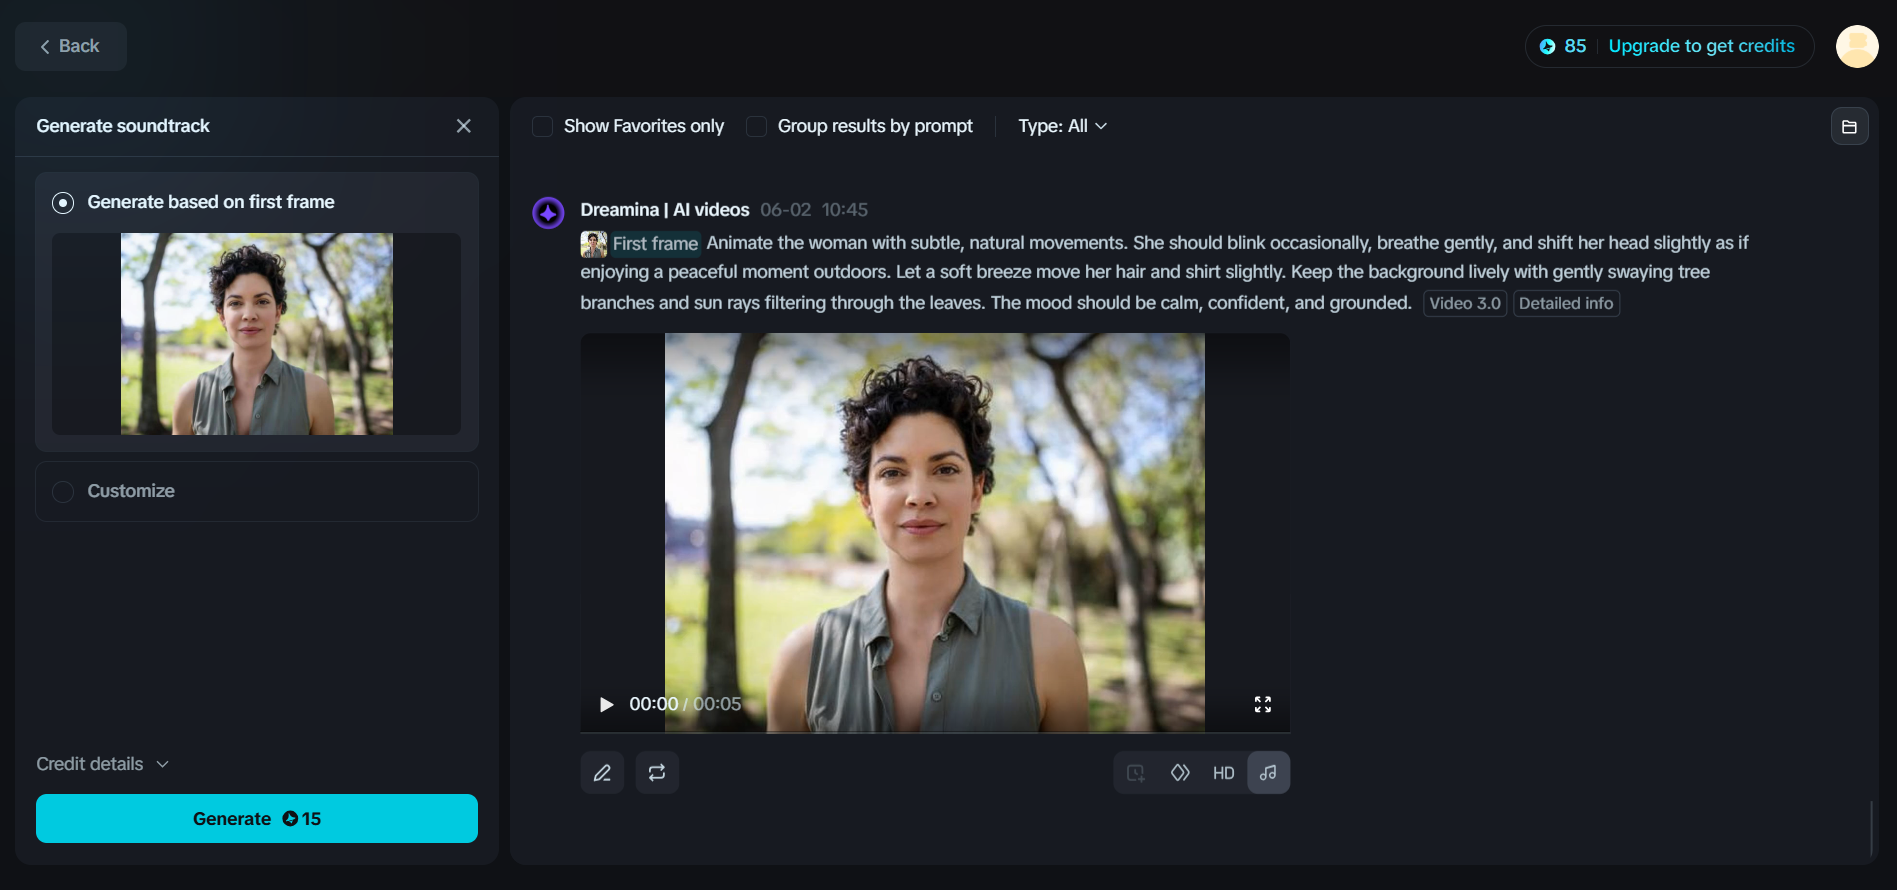
Task: Click the generated video preview of the woman
Action: point(935,532)
